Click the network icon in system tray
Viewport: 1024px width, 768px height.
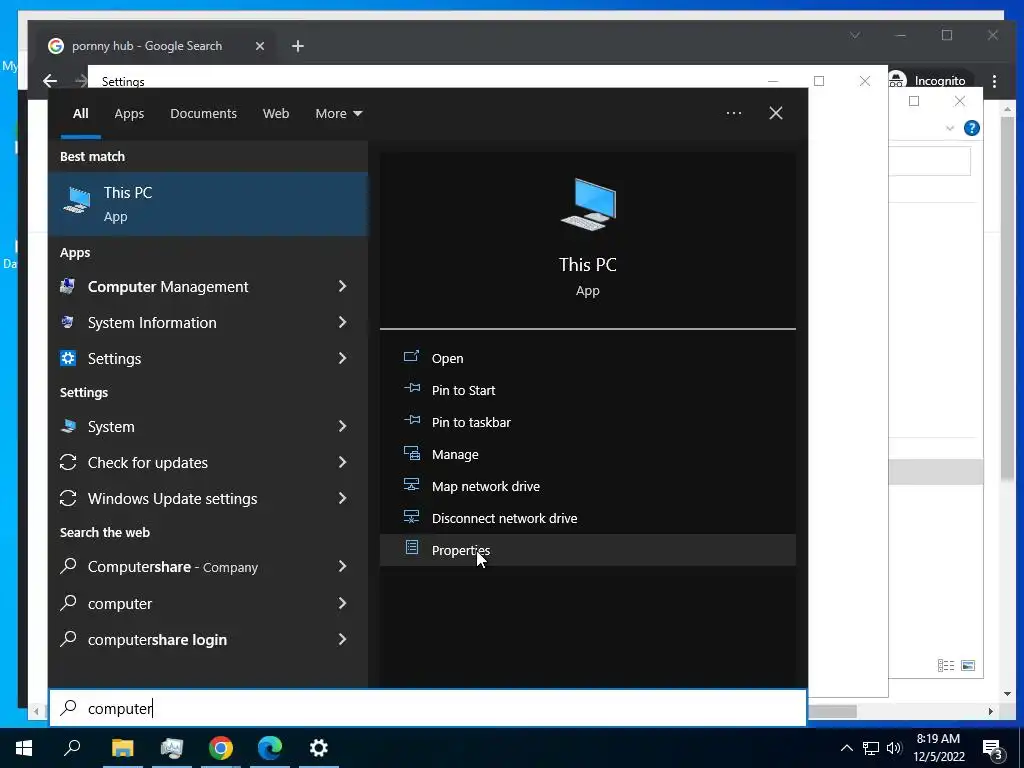coord(871,748)
